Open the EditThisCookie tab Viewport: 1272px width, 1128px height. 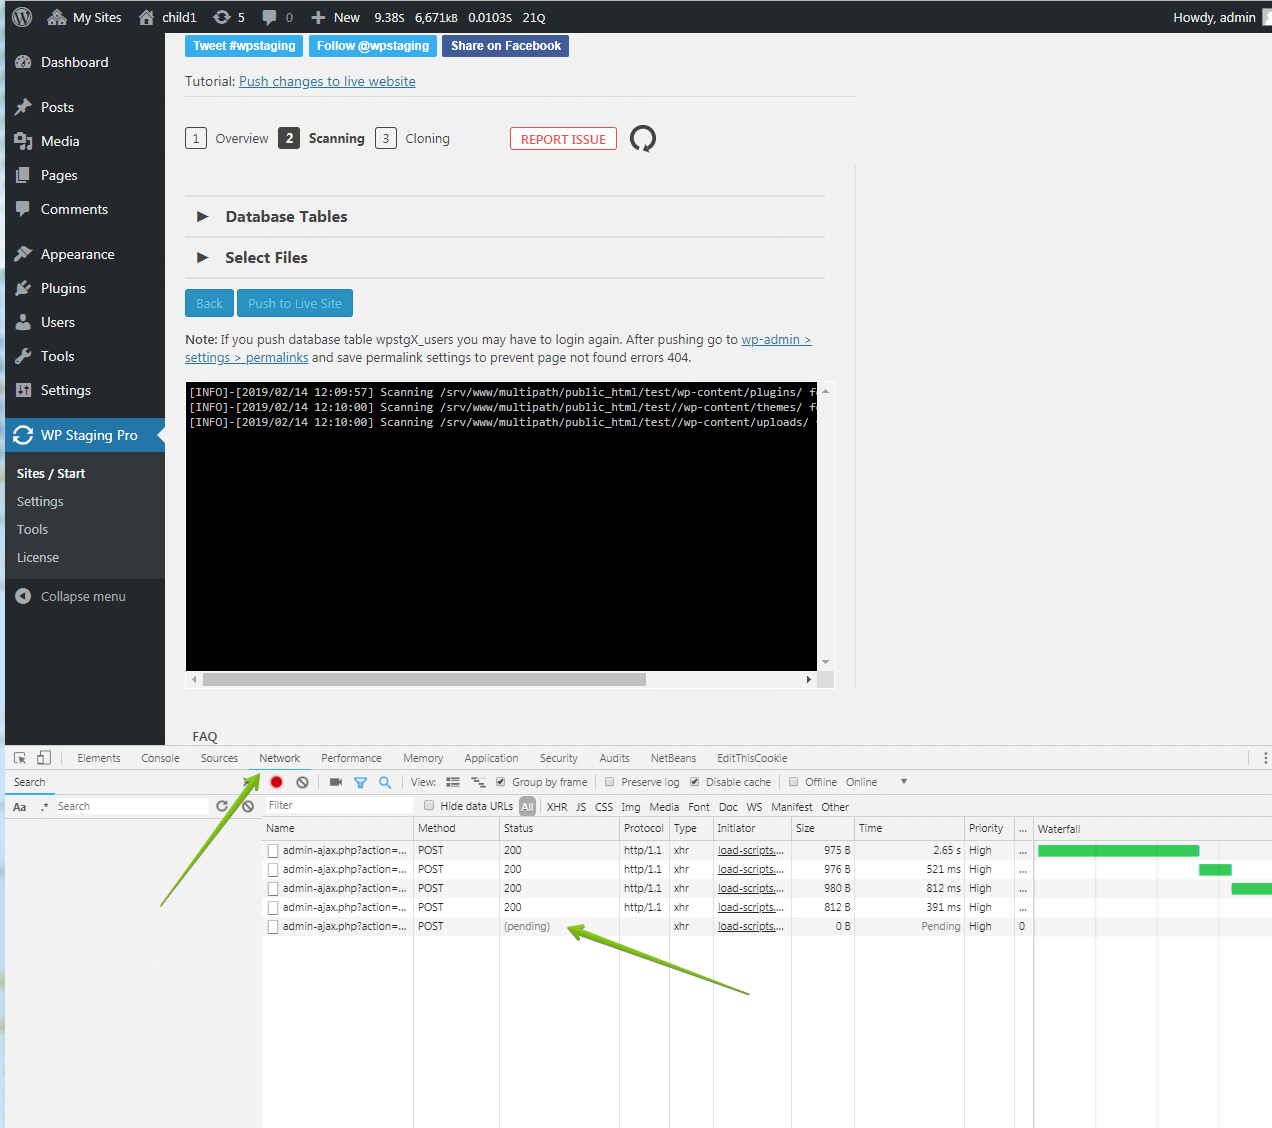[x=752, y=758]
